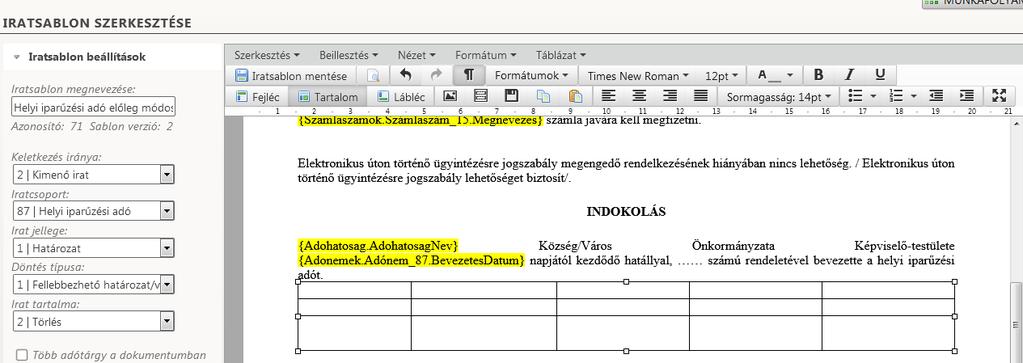
Task: Click the insert form field icon
Action: point(481,96)
